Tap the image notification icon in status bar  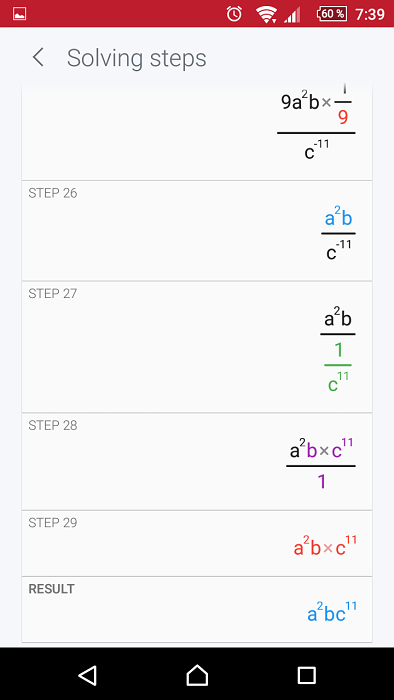(20, 14)
